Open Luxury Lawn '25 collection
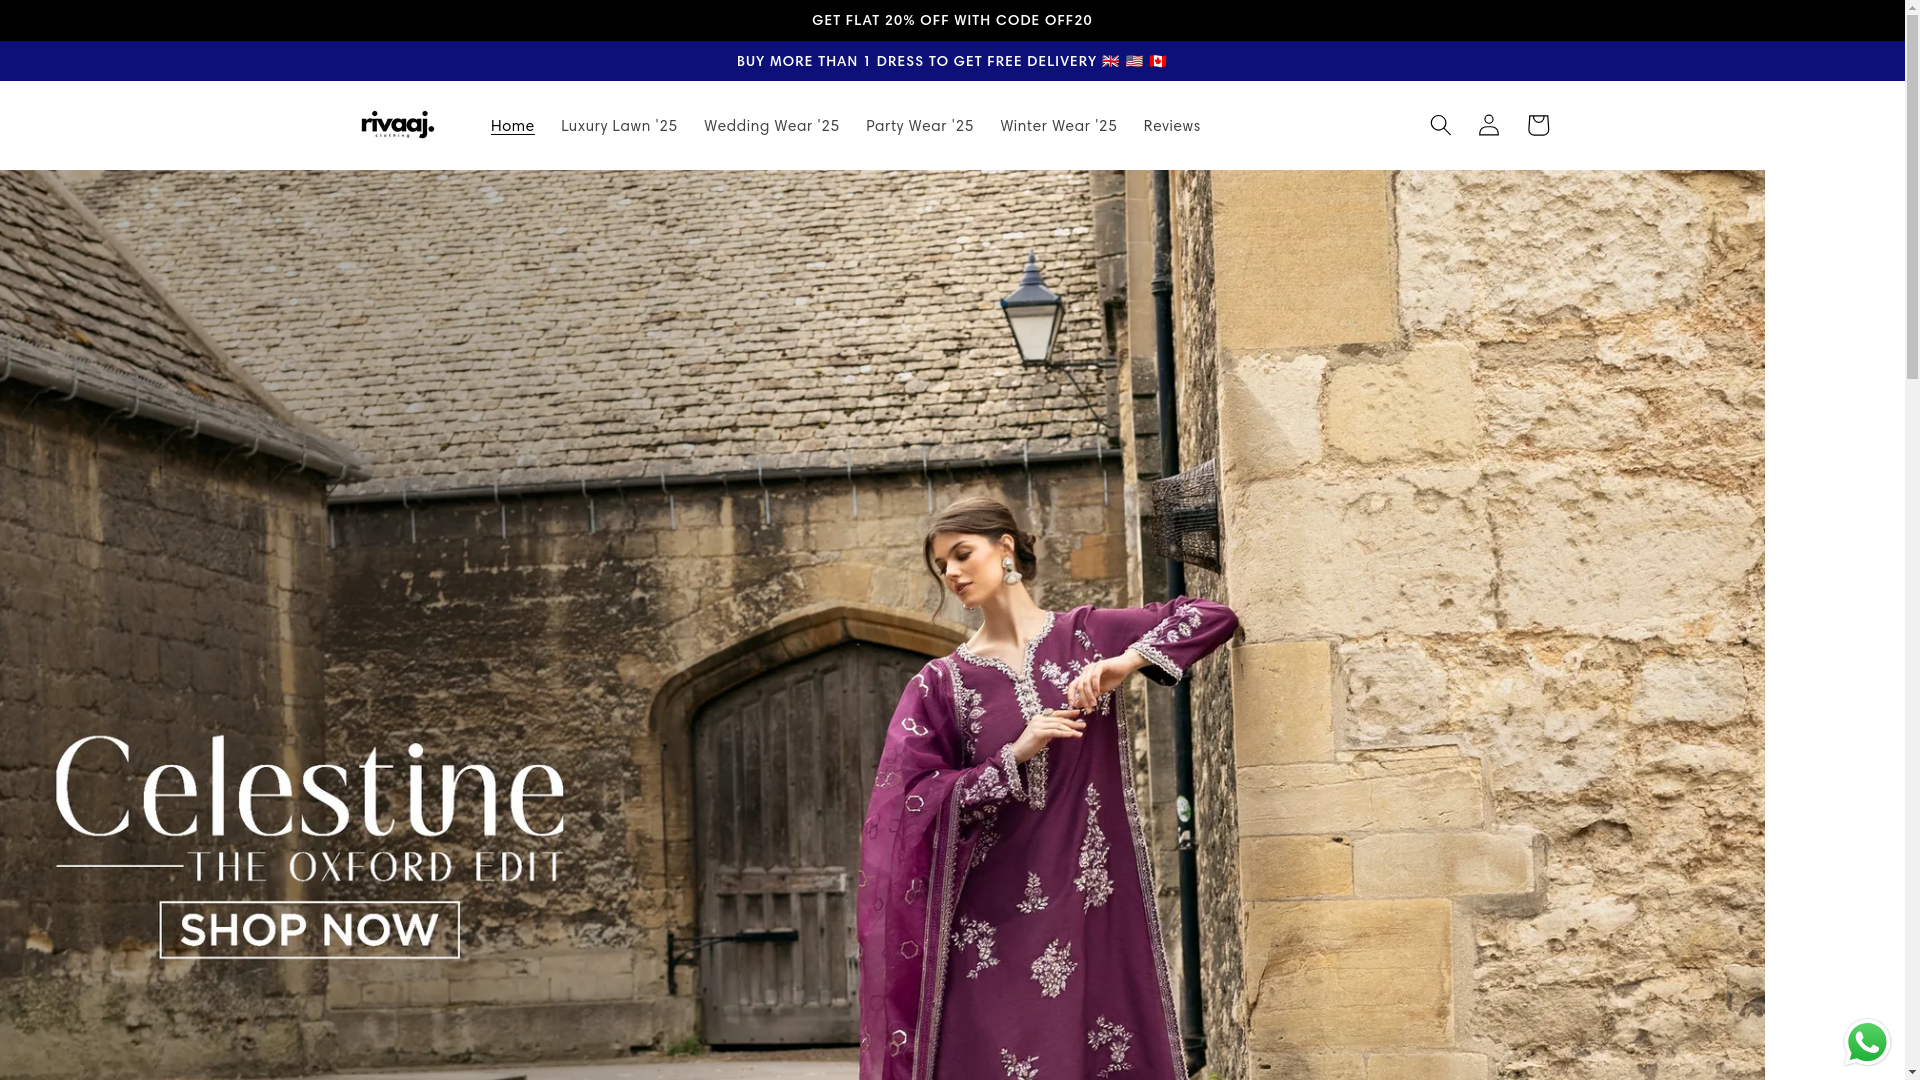 (x=619, y=126)
